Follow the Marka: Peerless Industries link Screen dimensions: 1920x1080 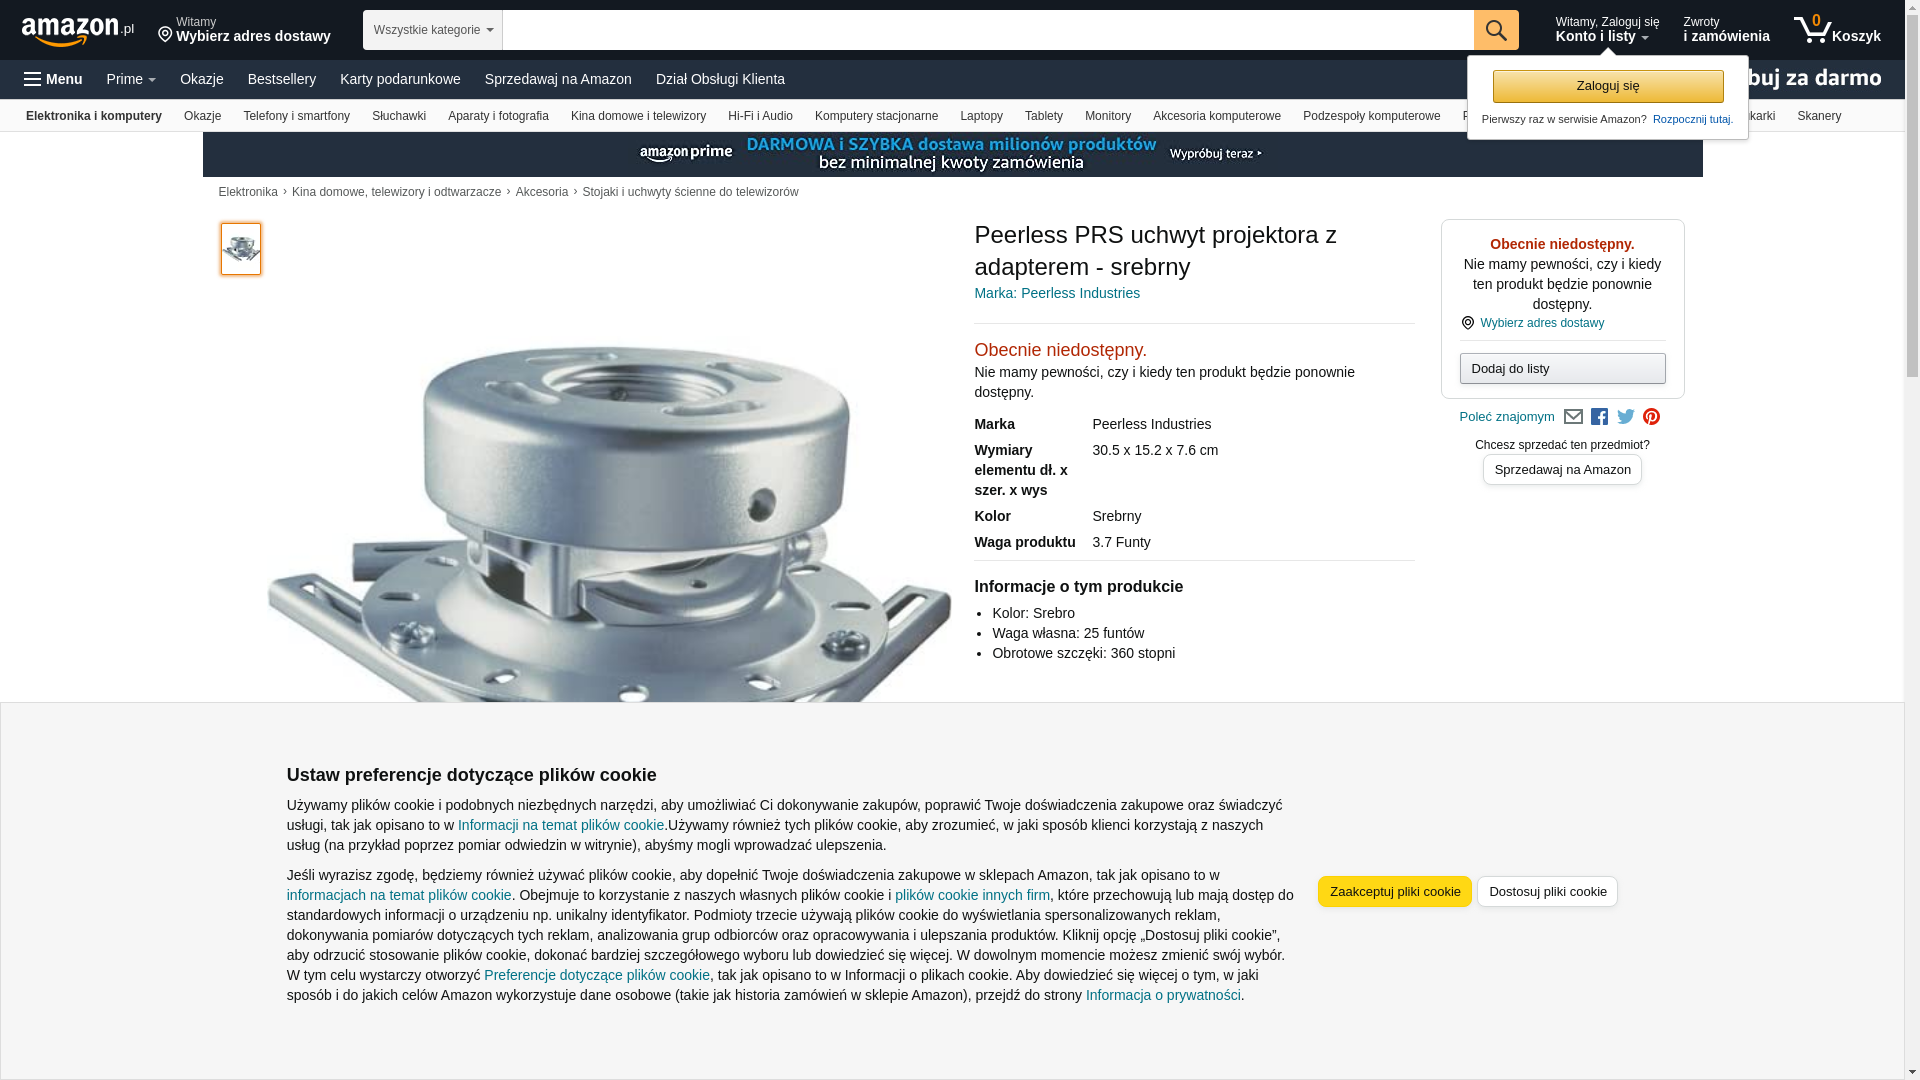[x=1057, y=293]
